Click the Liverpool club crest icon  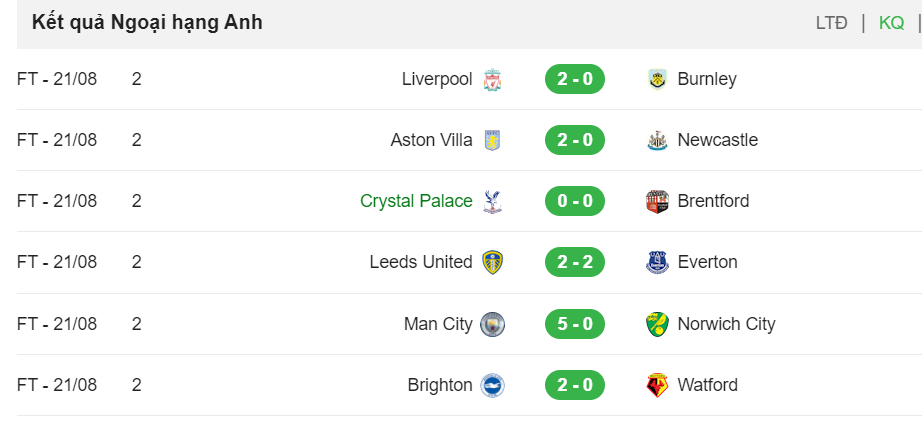pos(492,79)
